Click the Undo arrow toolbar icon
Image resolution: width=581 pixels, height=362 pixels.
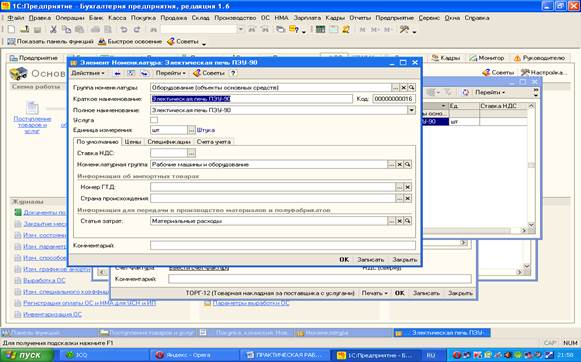124,29
